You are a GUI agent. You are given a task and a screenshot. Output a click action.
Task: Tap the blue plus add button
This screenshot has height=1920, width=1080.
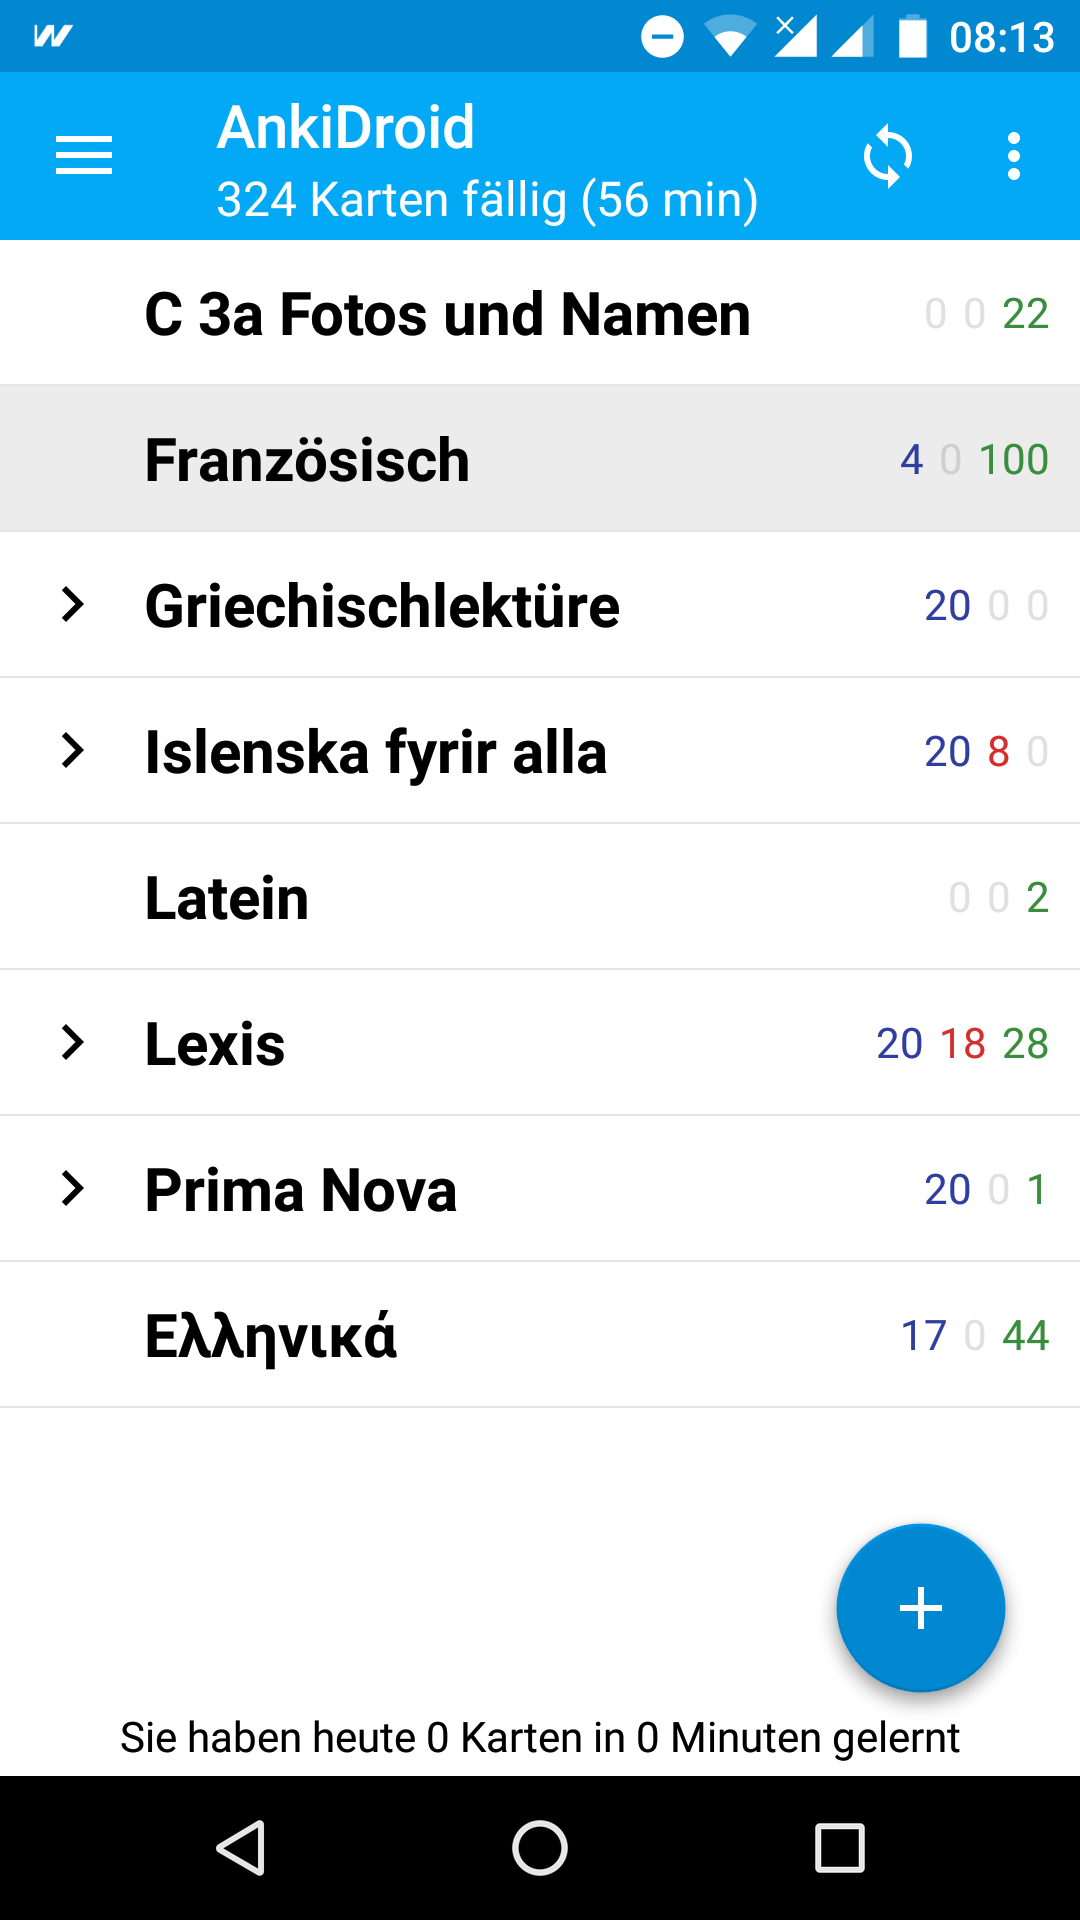click(920, 1608)
